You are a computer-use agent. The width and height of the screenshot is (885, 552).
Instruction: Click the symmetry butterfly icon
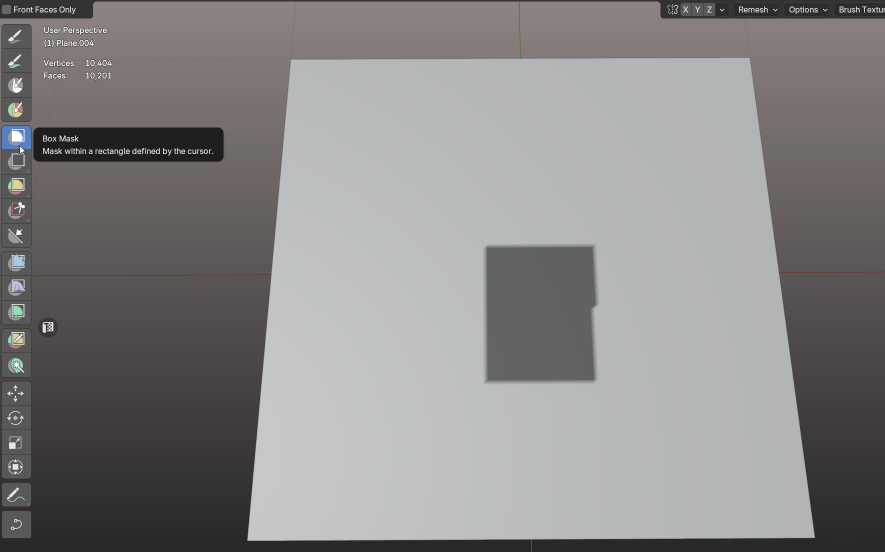coord(672,10)
